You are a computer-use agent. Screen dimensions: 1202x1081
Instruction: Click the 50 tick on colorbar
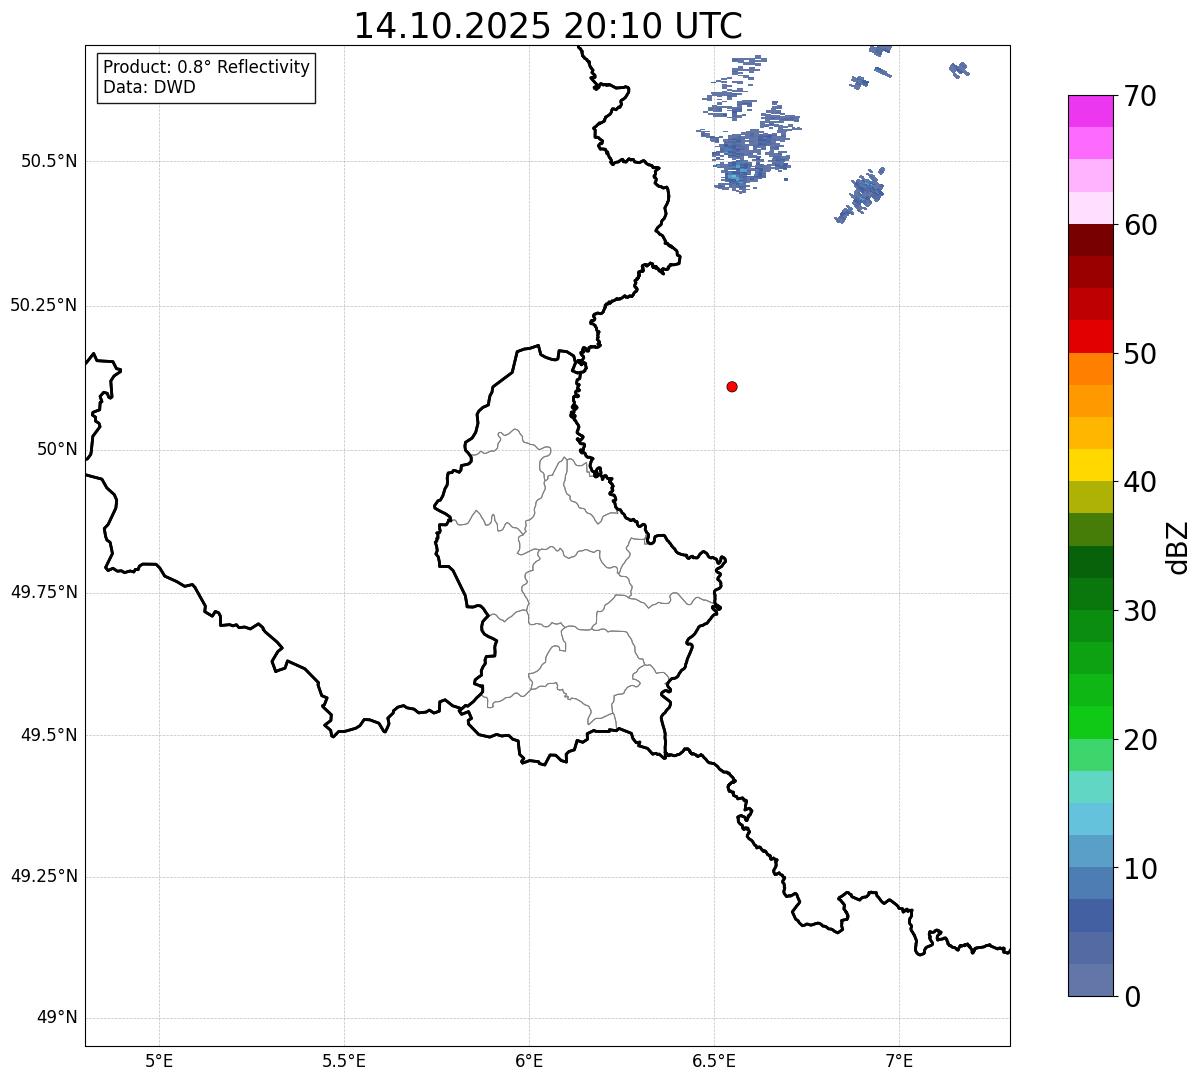click(1140, 354)
